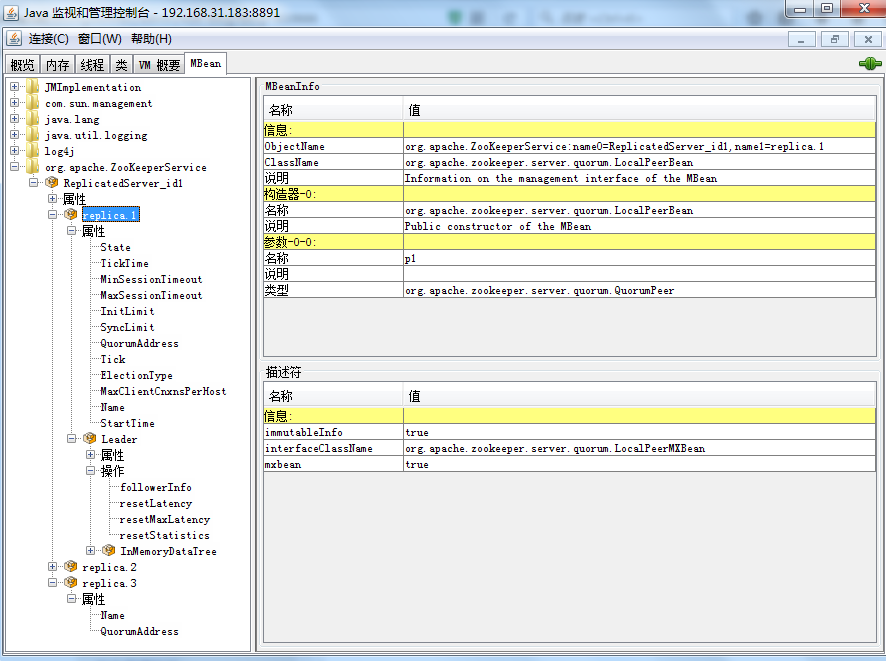The image size is (886, 661).
Task: Switch to the 类 tab
Action: point(121,65)
